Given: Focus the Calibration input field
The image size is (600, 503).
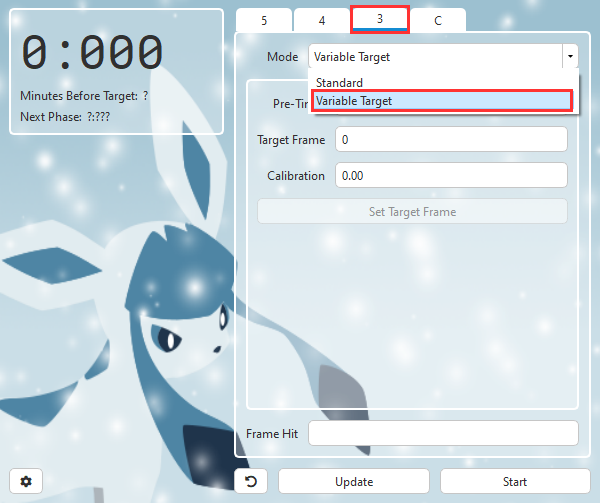Looking at the screenshot, I should coord(451,175).
